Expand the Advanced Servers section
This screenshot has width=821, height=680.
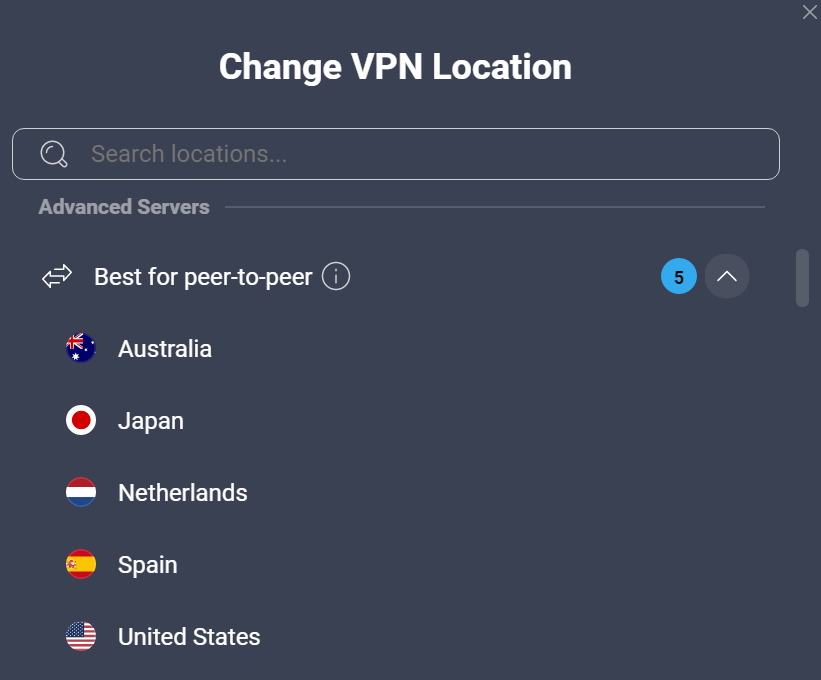124,207
